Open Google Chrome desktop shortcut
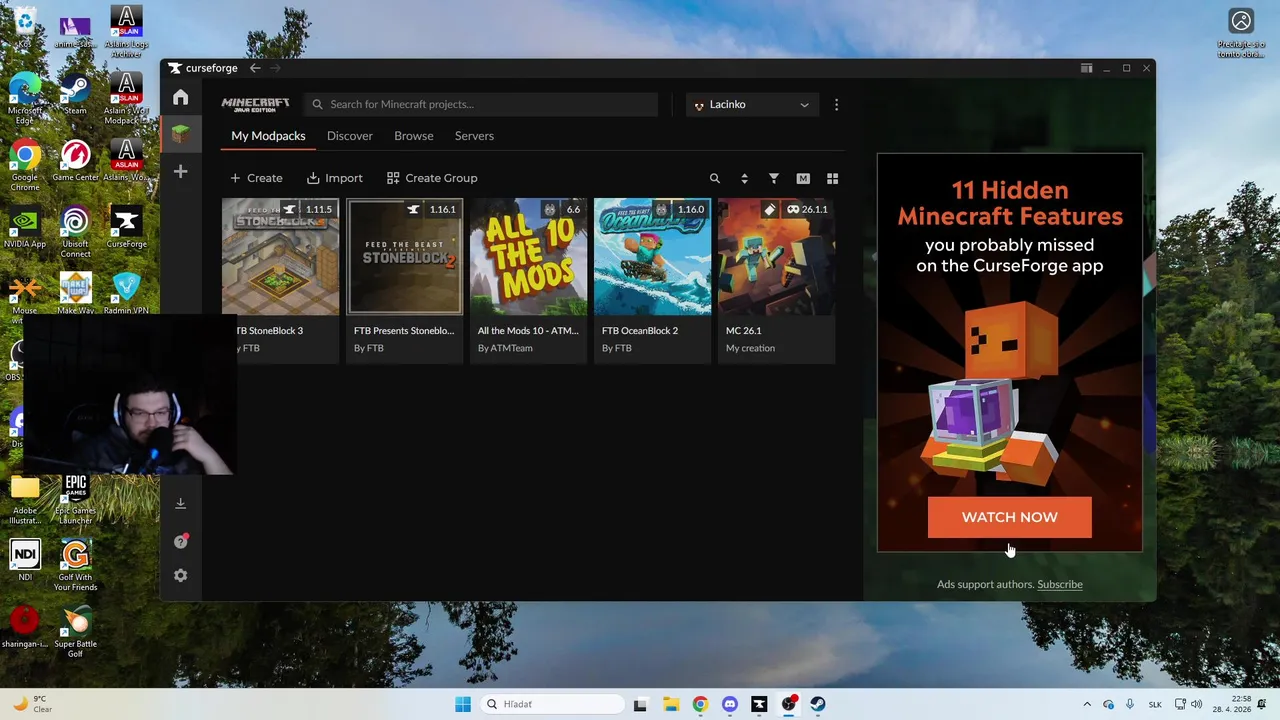 point(25,165)
